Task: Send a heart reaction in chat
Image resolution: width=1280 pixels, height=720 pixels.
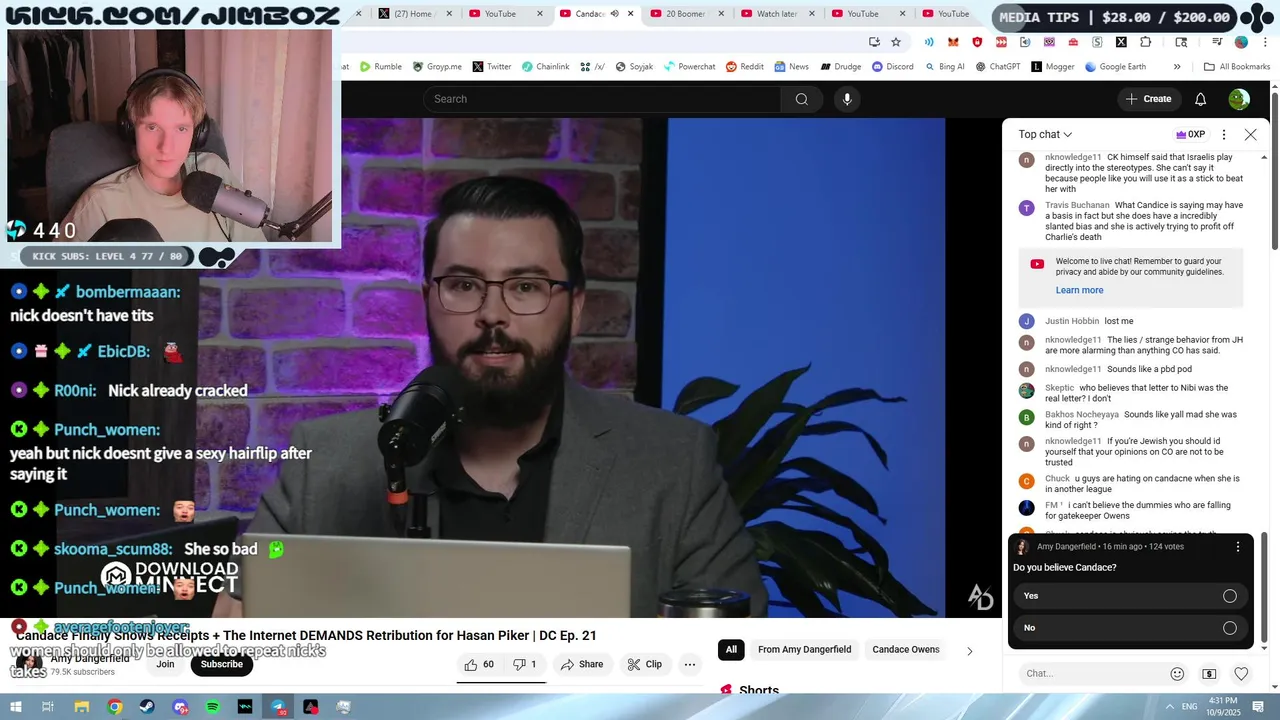Action: click(1241, 674)
